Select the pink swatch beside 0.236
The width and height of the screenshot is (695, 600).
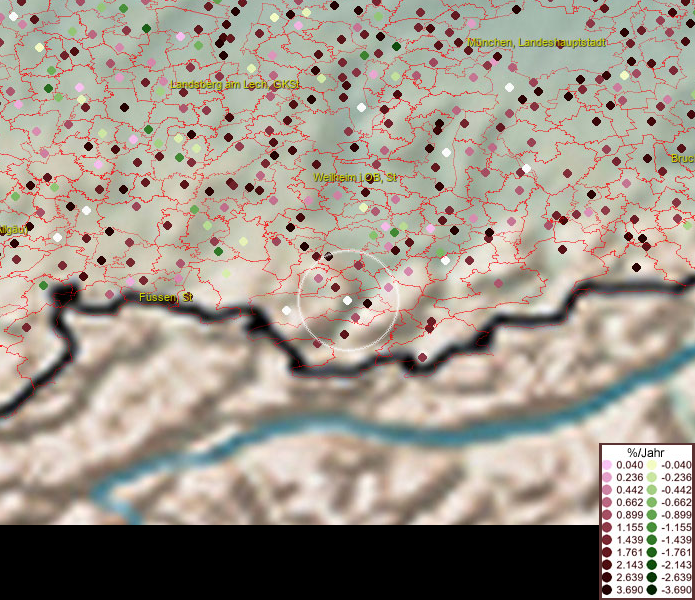click(x=607, y=477)
